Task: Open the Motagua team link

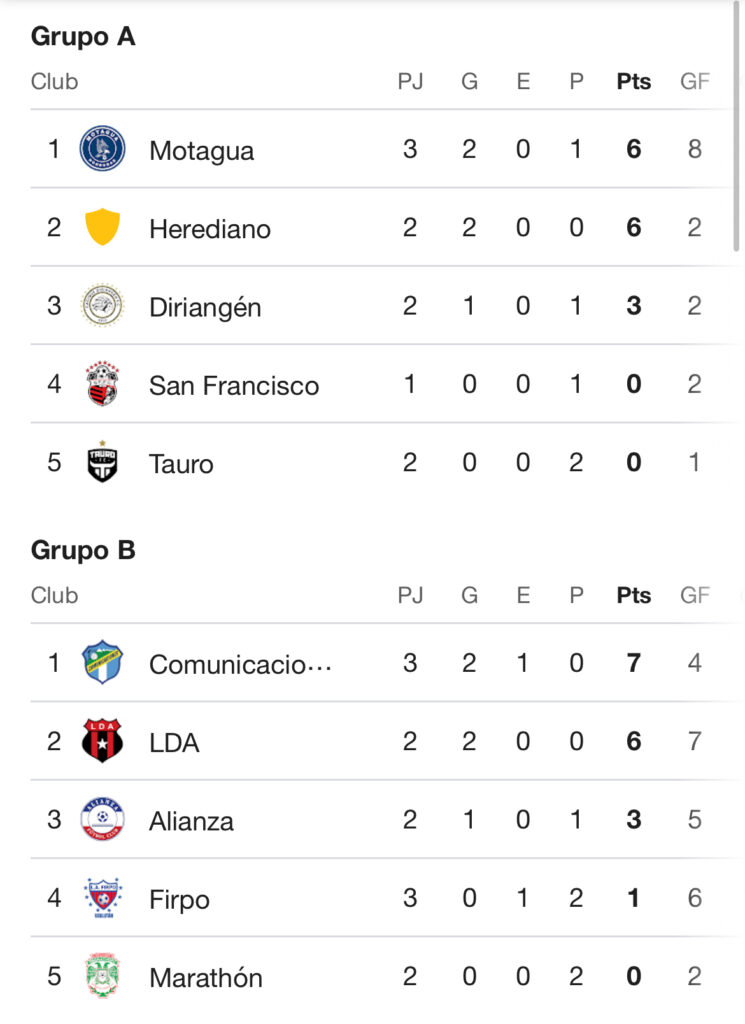Action: pos(201,151)
